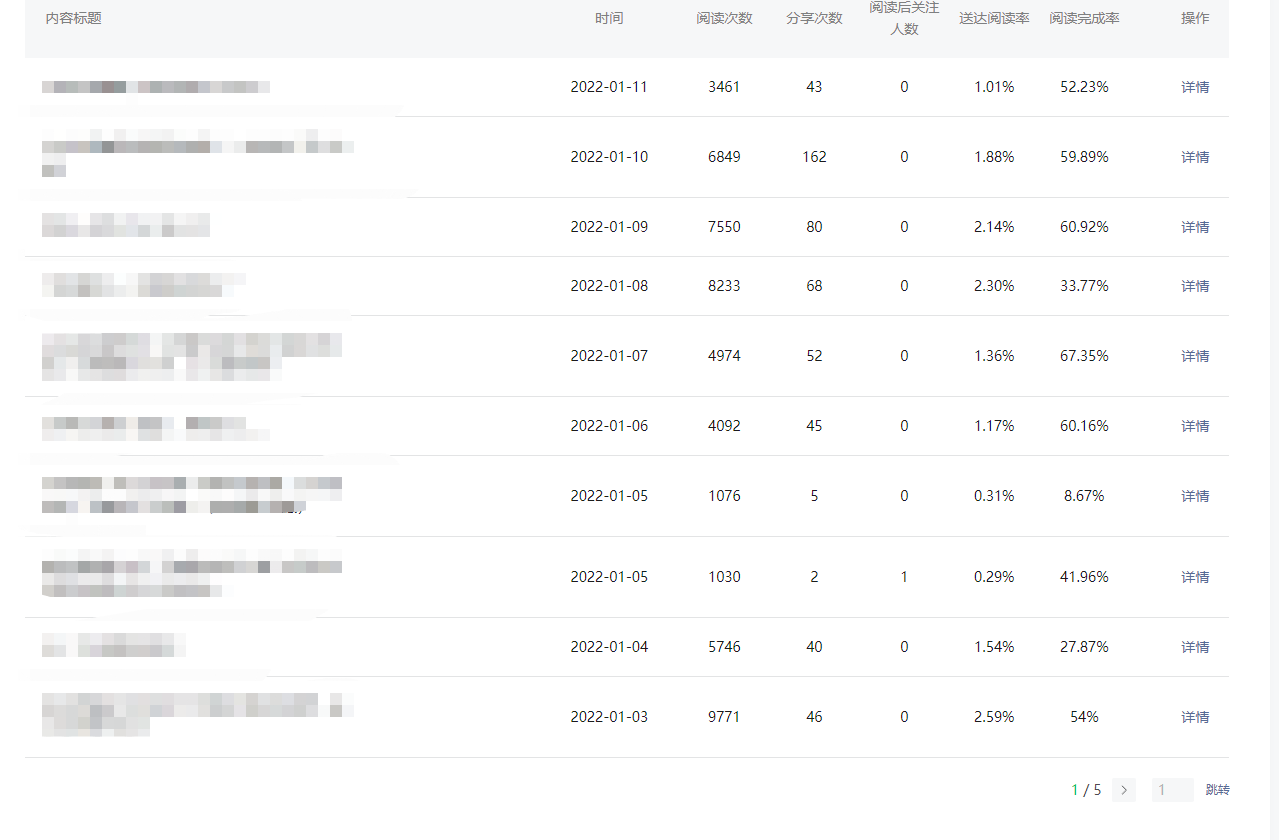
Task: Select the date cell 2022-01-11
Action: (x=609, y=87)
